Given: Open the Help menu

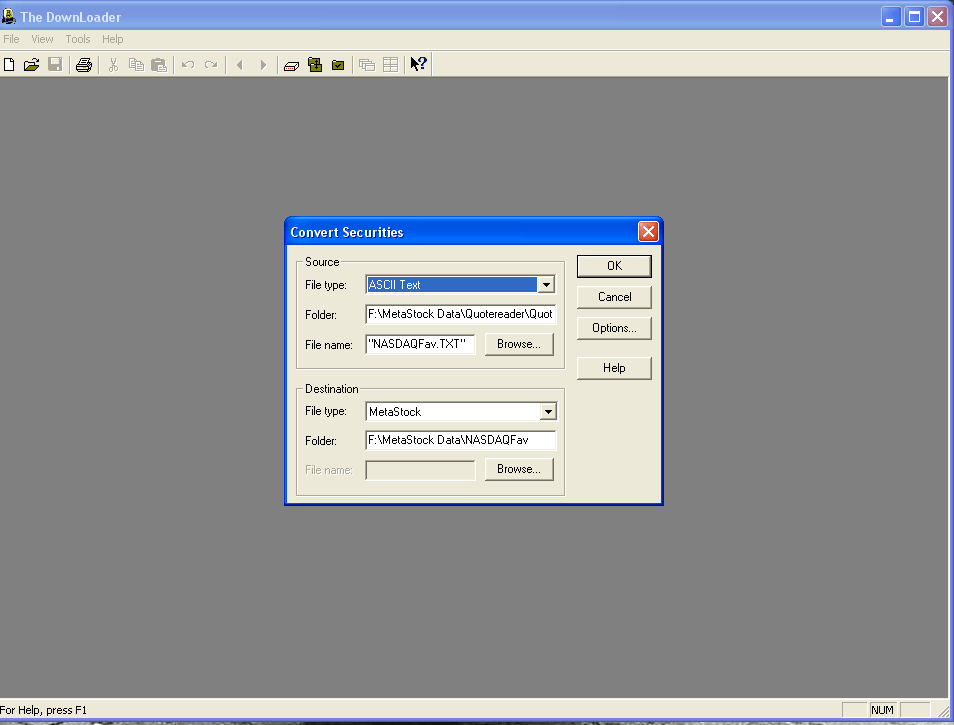Looking at the screenshot, I should 113,39.
